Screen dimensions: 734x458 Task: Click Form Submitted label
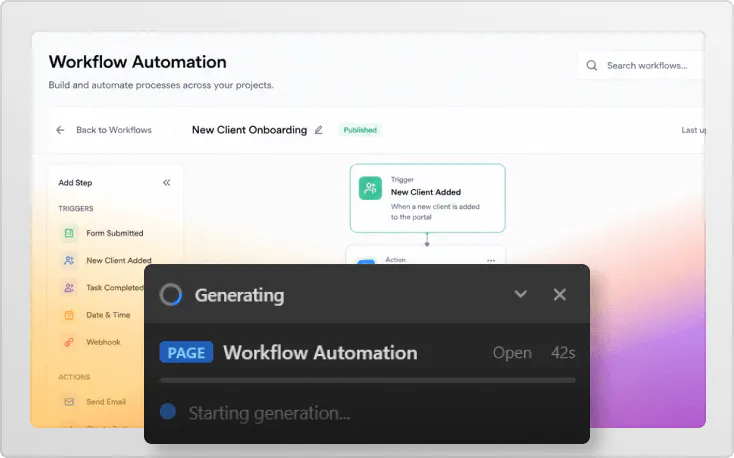coord(115,233)
